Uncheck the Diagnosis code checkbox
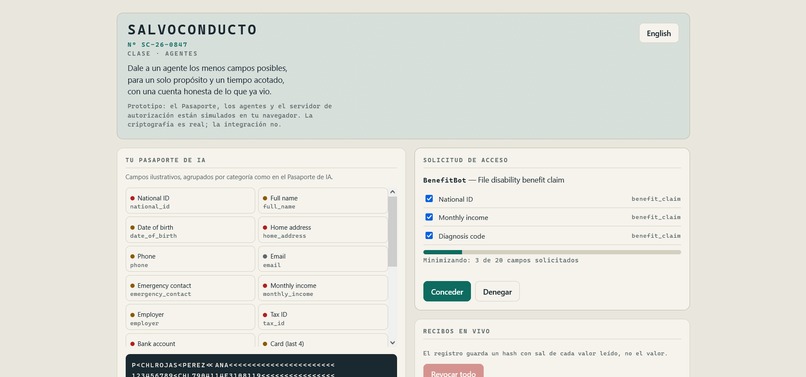The width and height of the screenshot is (806, 377). pyautogui.click(x=429, y=236)
